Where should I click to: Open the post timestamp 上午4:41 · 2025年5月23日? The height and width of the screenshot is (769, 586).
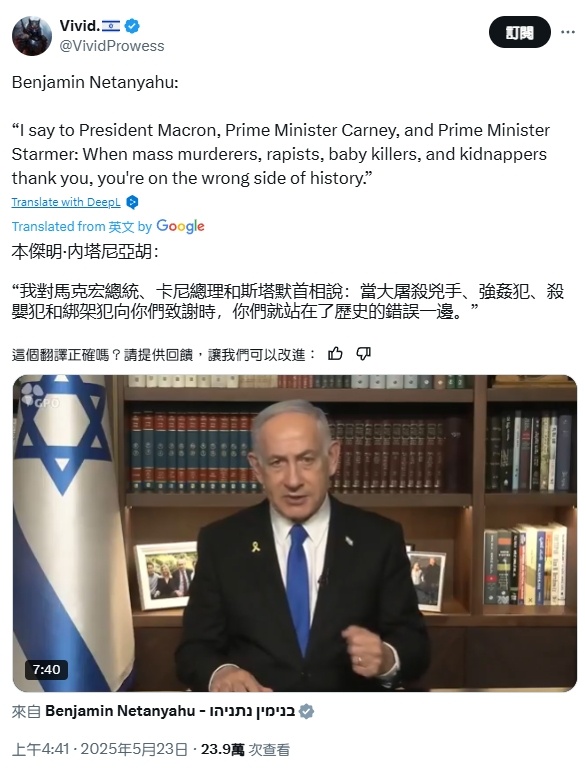100,749
